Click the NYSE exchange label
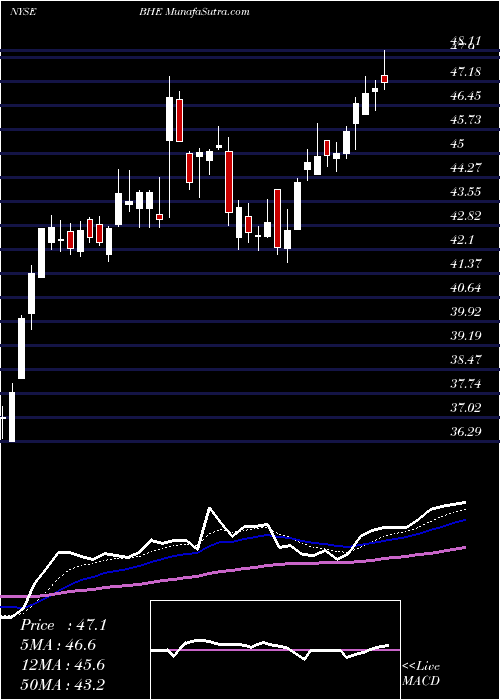Viewport: 500px width, 700px height. pos(22,12)
